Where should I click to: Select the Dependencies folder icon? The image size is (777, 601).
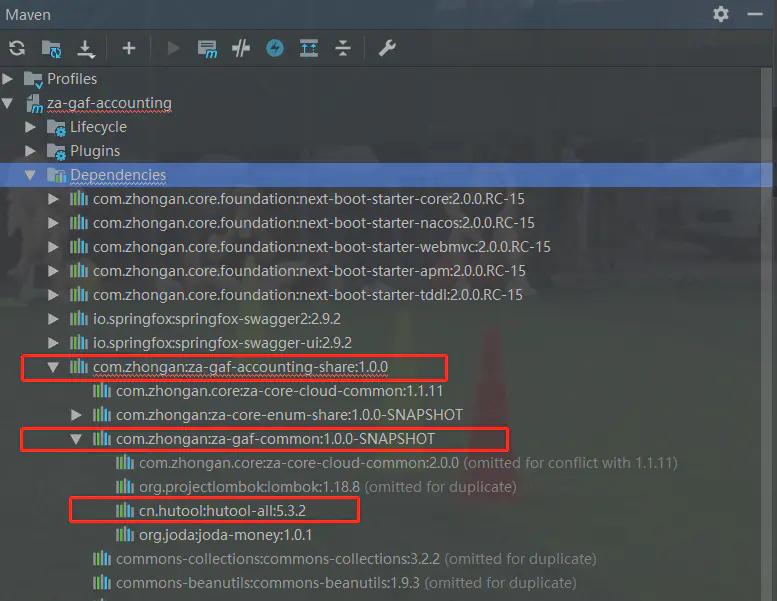(x=56, y=175)
